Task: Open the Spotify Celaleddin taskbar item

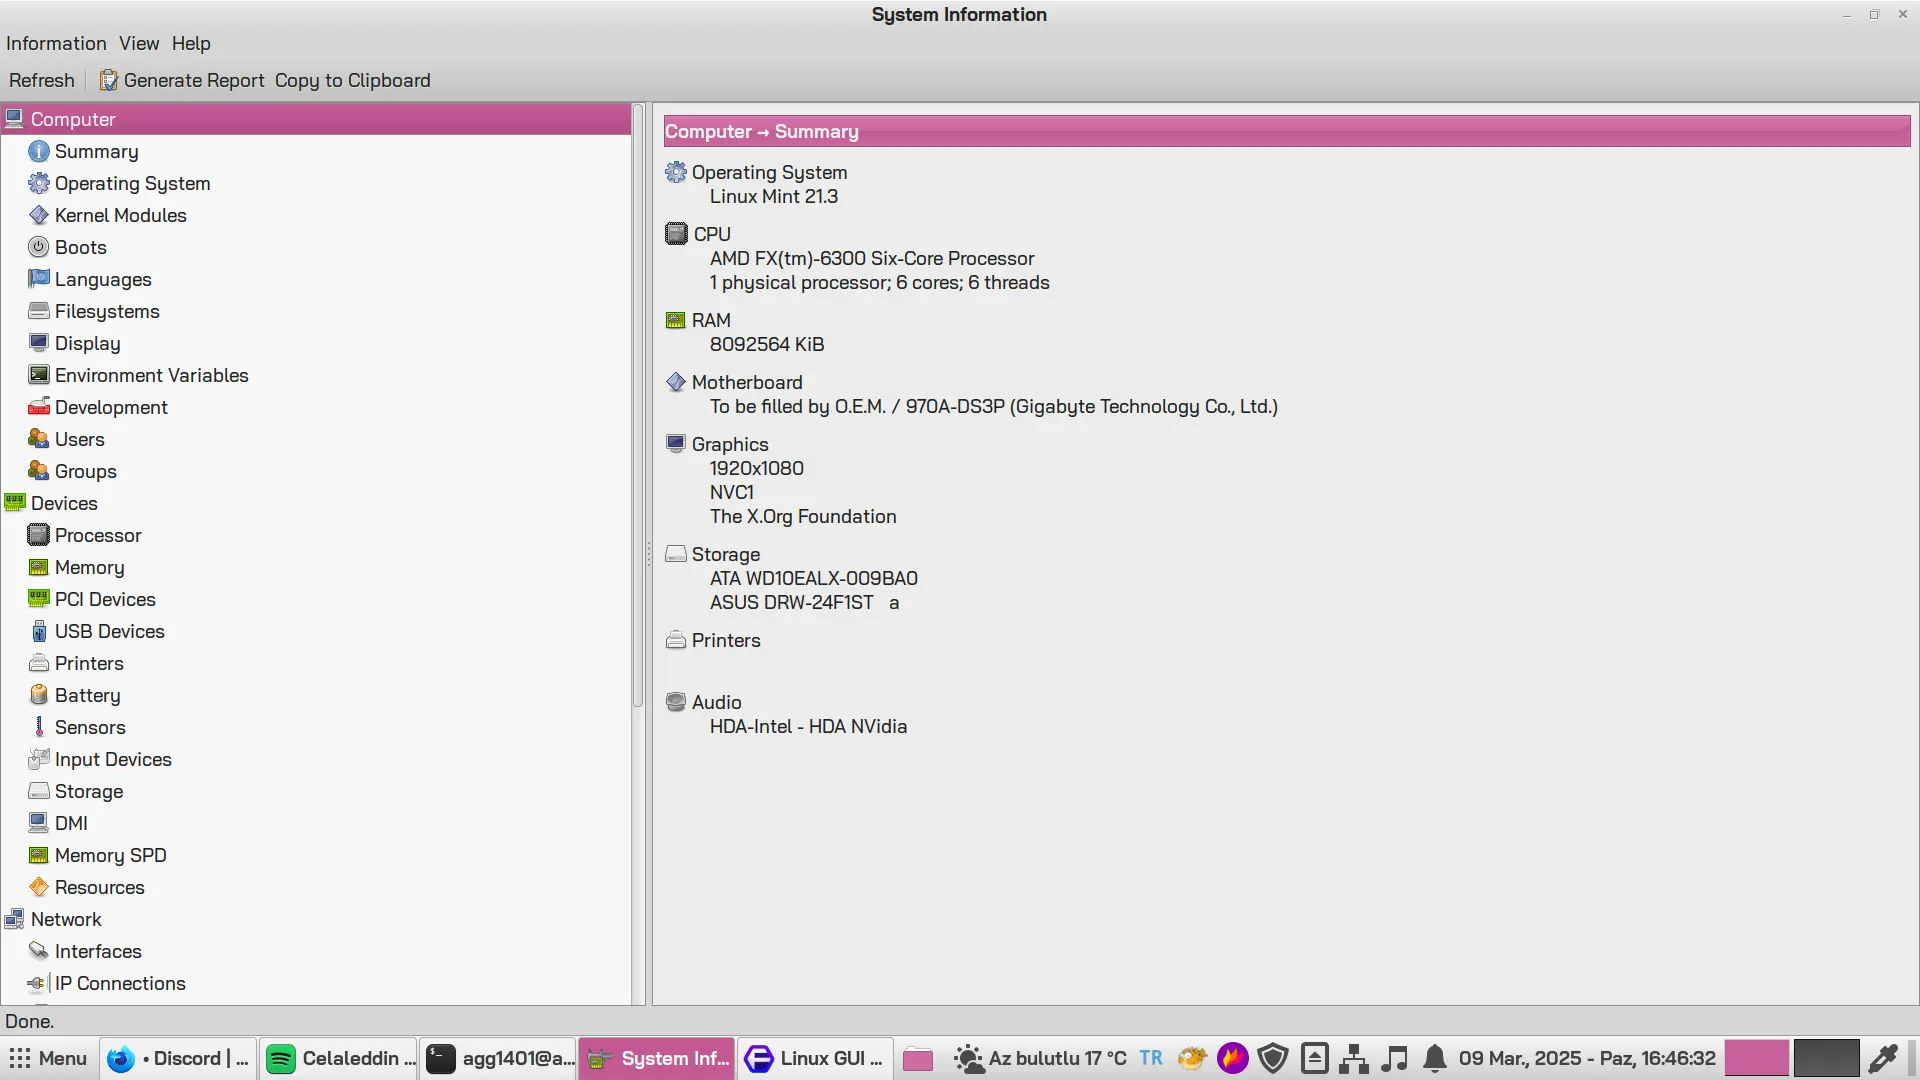Action: 339,1058
